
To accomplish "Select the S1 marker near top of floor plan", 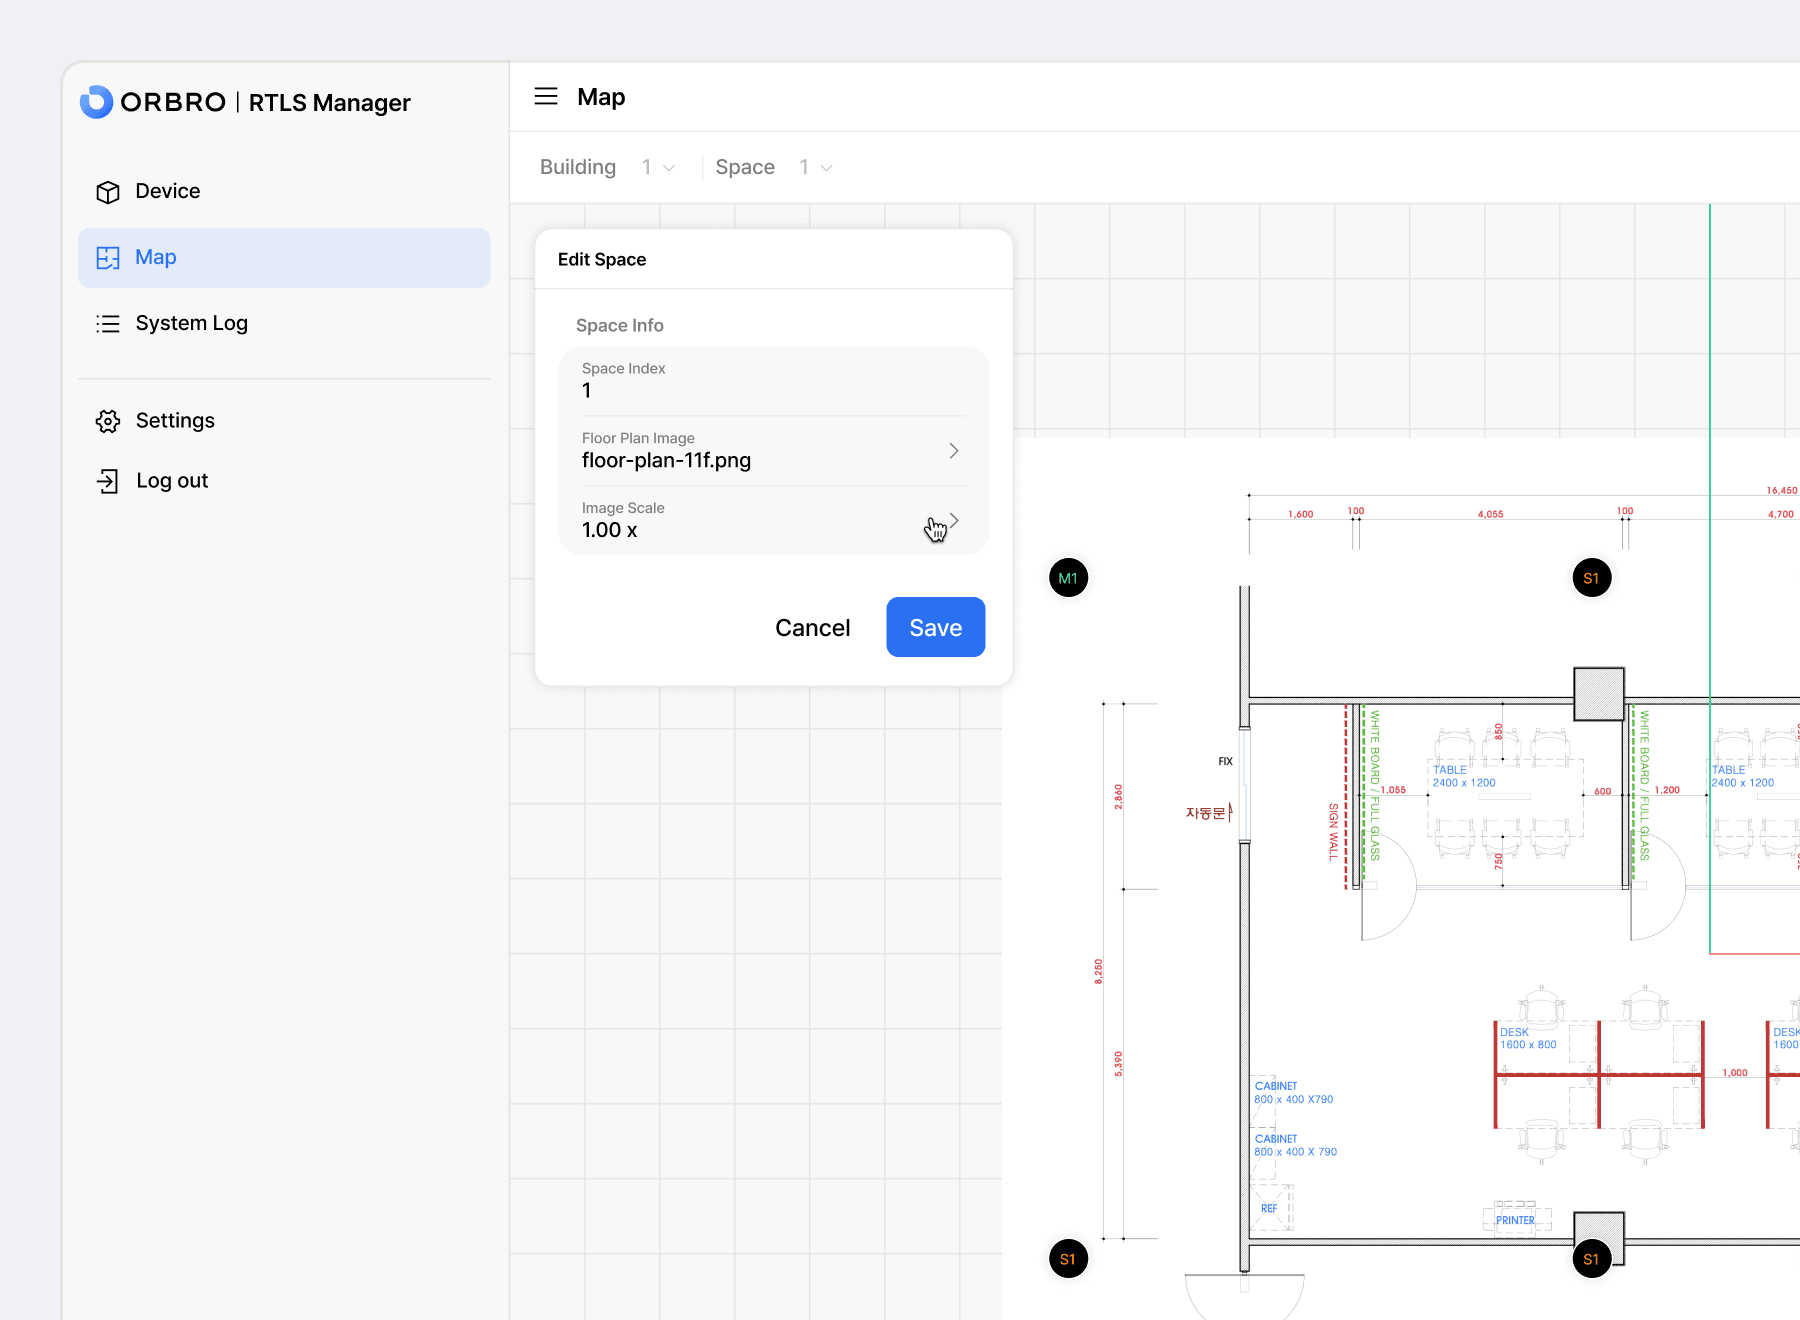I will [x=1591, y=578].
